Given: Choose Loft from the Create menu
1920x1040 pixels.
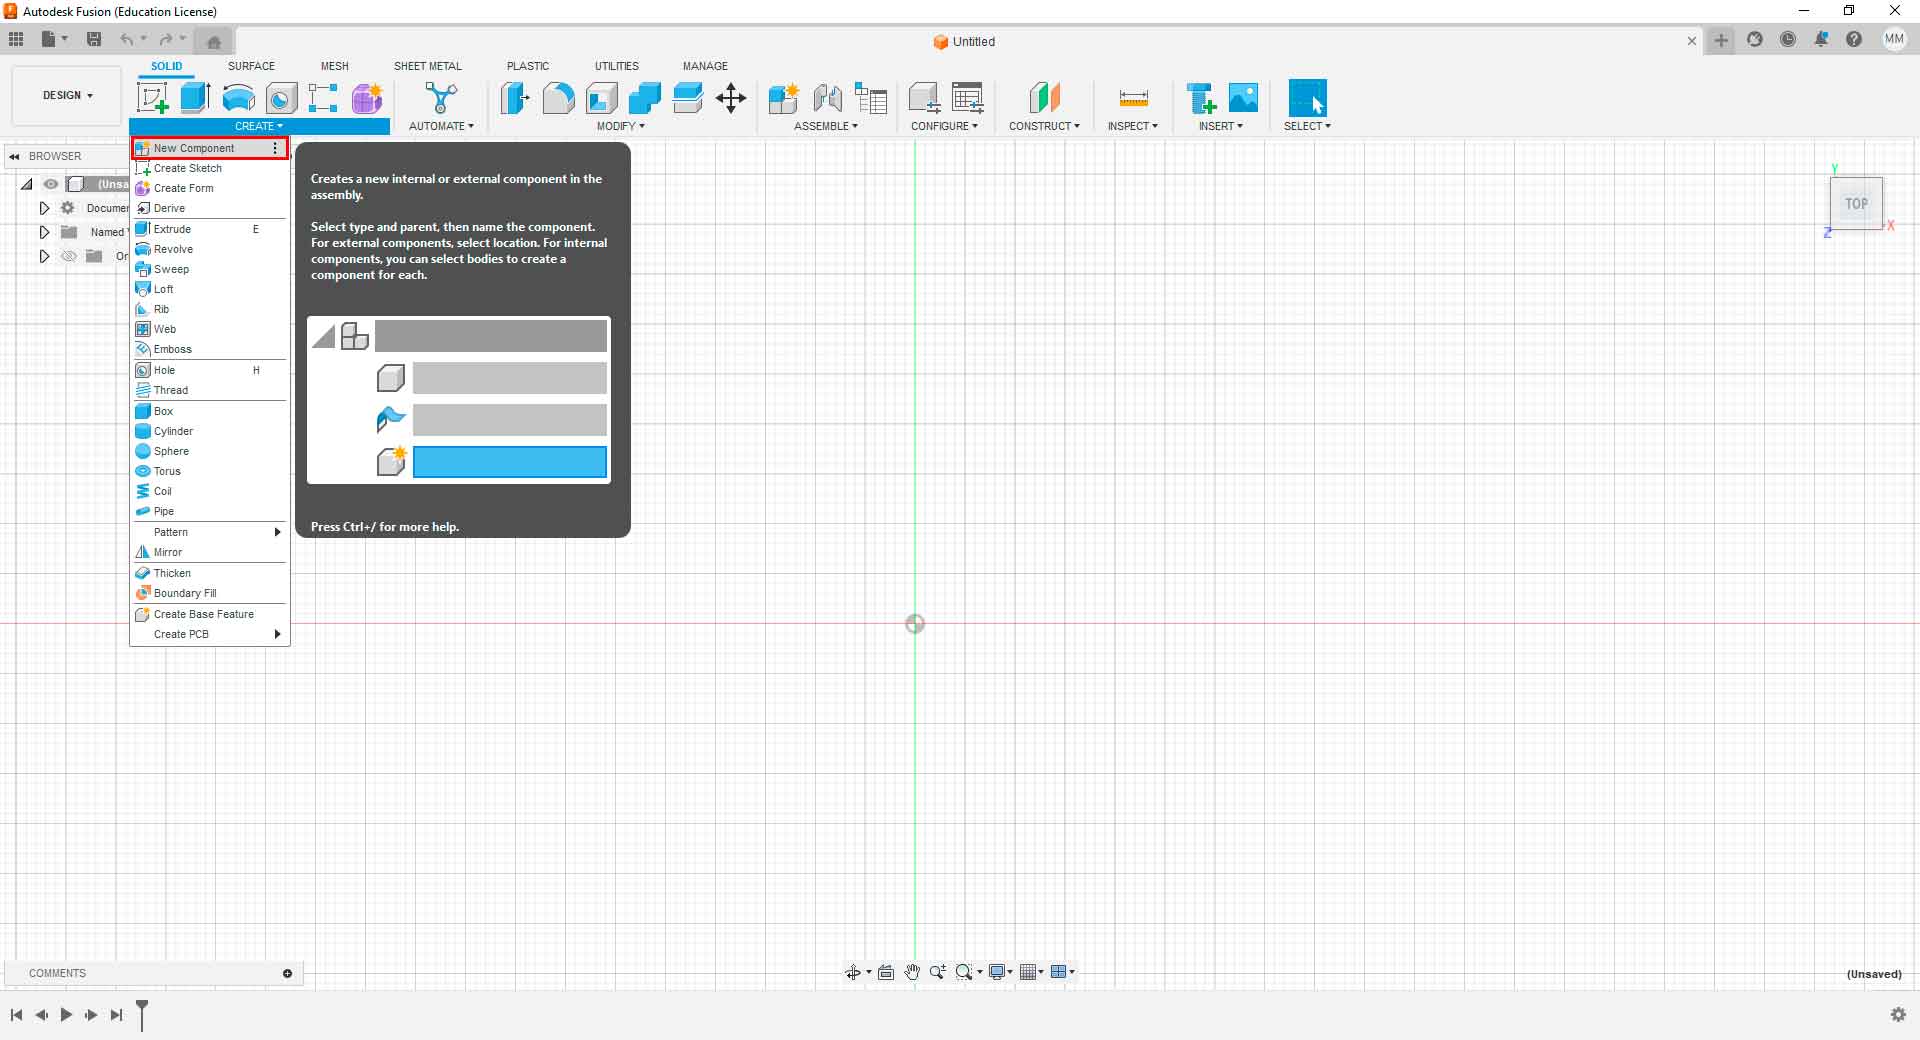Looking at the screenshot, I should click(x=210, y=289).
